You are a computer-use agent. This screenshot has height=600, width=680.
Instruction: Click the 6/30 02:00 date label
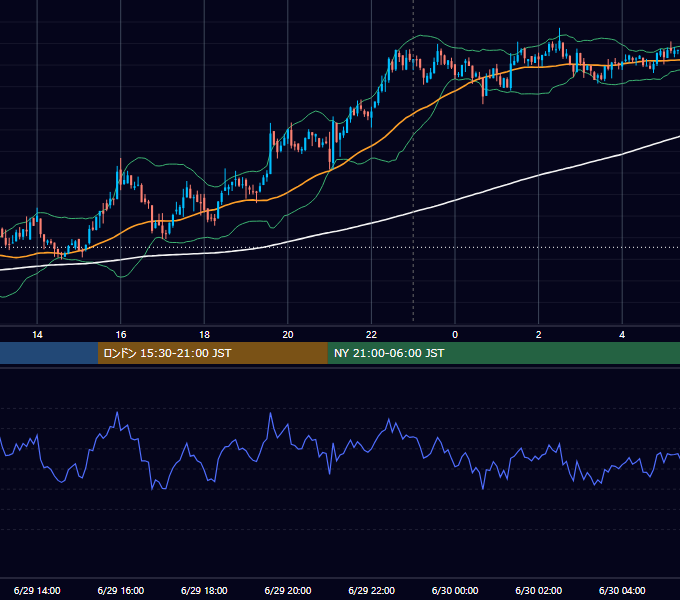(x=539, y=590)
